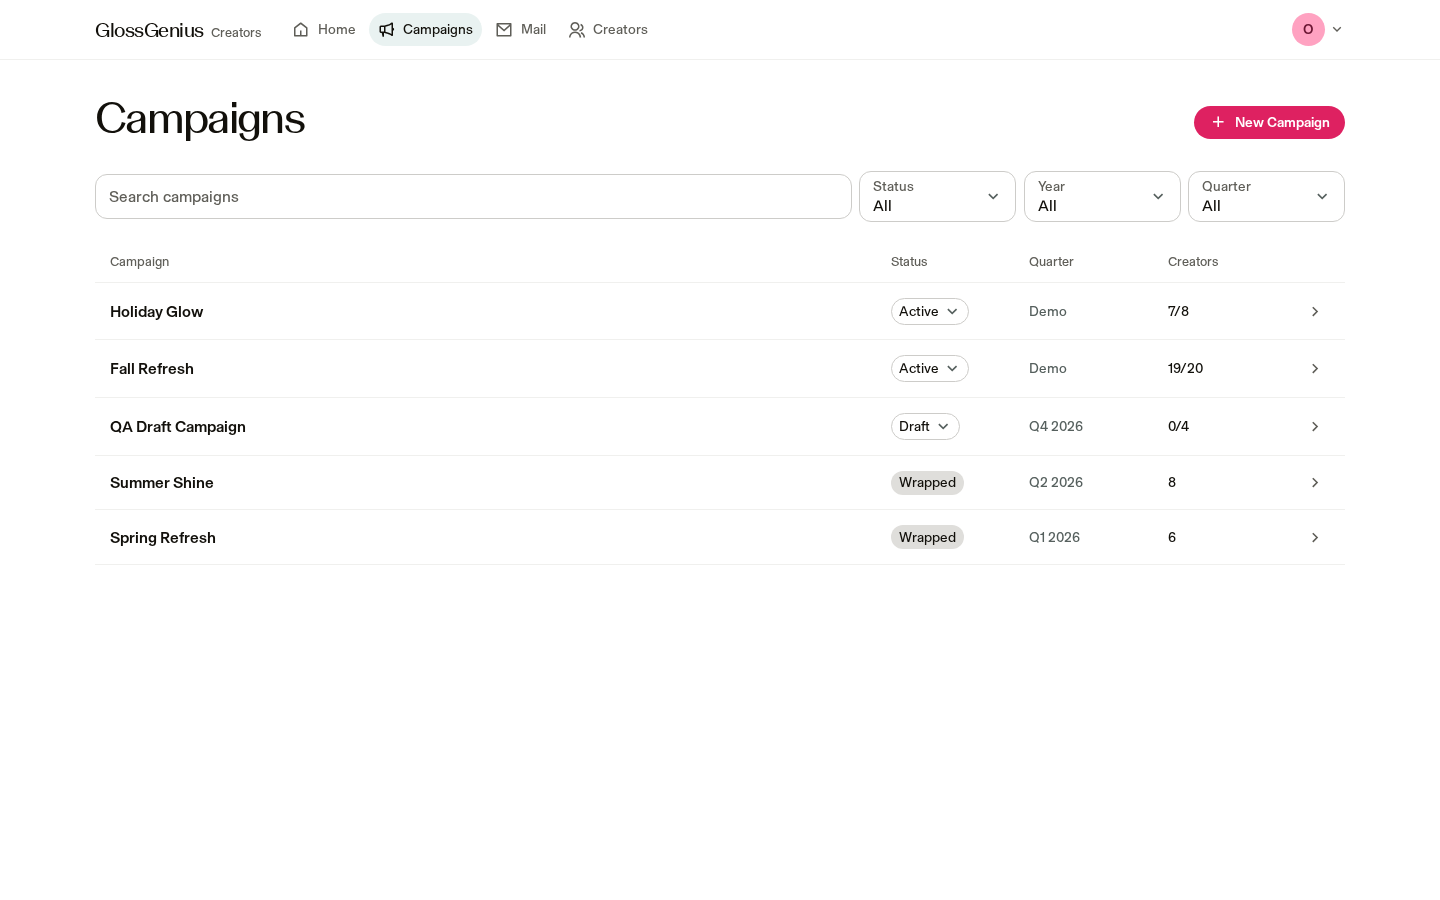Image resolution: width=1440 pixels, height=900 pixels.
Task: Click Holiday Glow row arrow chevron
Action: point(1315,312)
